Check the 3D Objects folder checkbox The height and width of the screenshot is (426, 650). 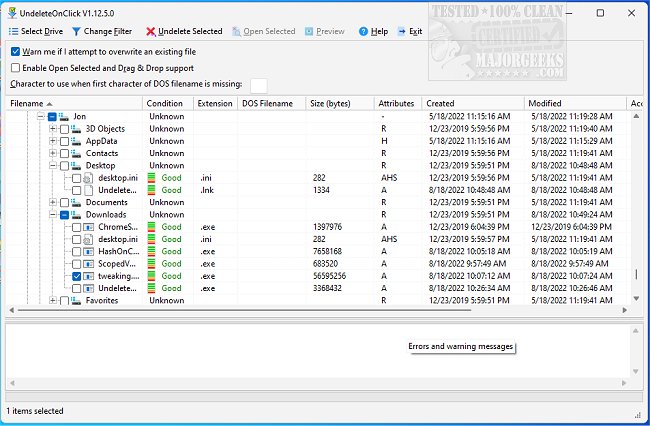pyautogui.click(x=64, y=129)
